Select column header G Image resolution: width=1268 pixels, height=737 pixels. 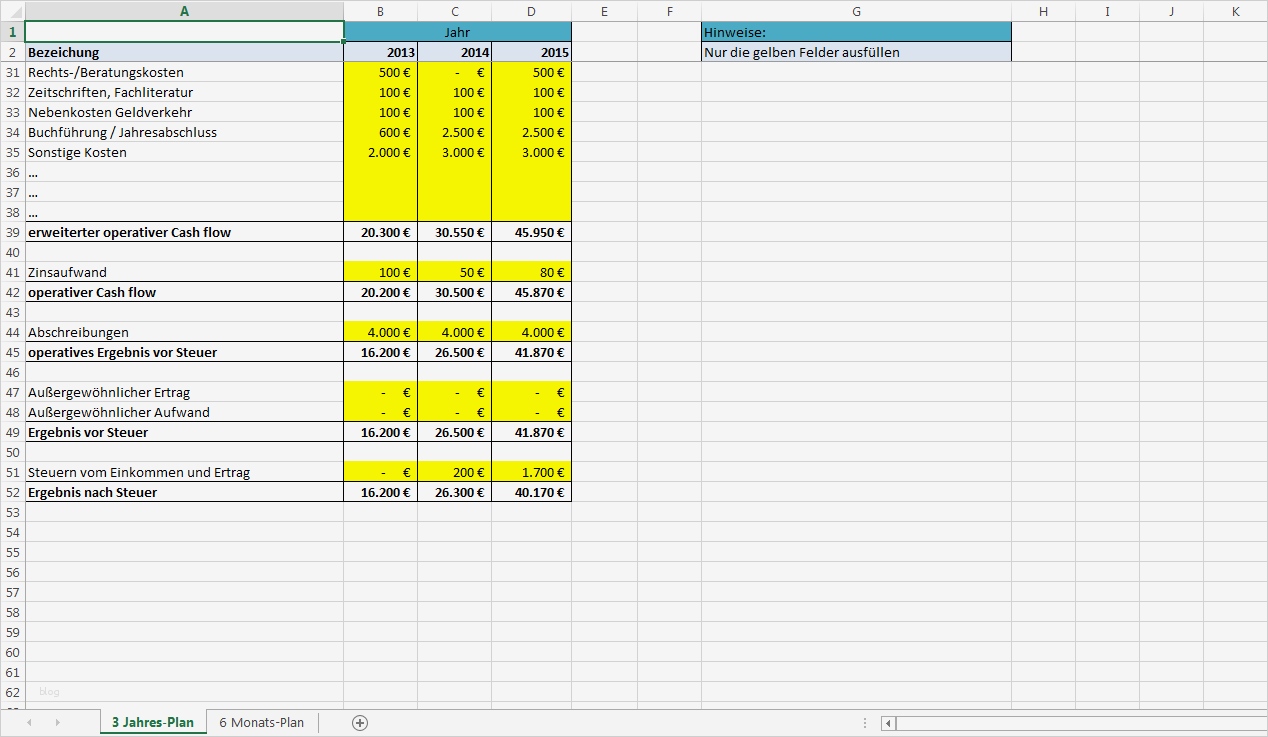coord(856,11)
